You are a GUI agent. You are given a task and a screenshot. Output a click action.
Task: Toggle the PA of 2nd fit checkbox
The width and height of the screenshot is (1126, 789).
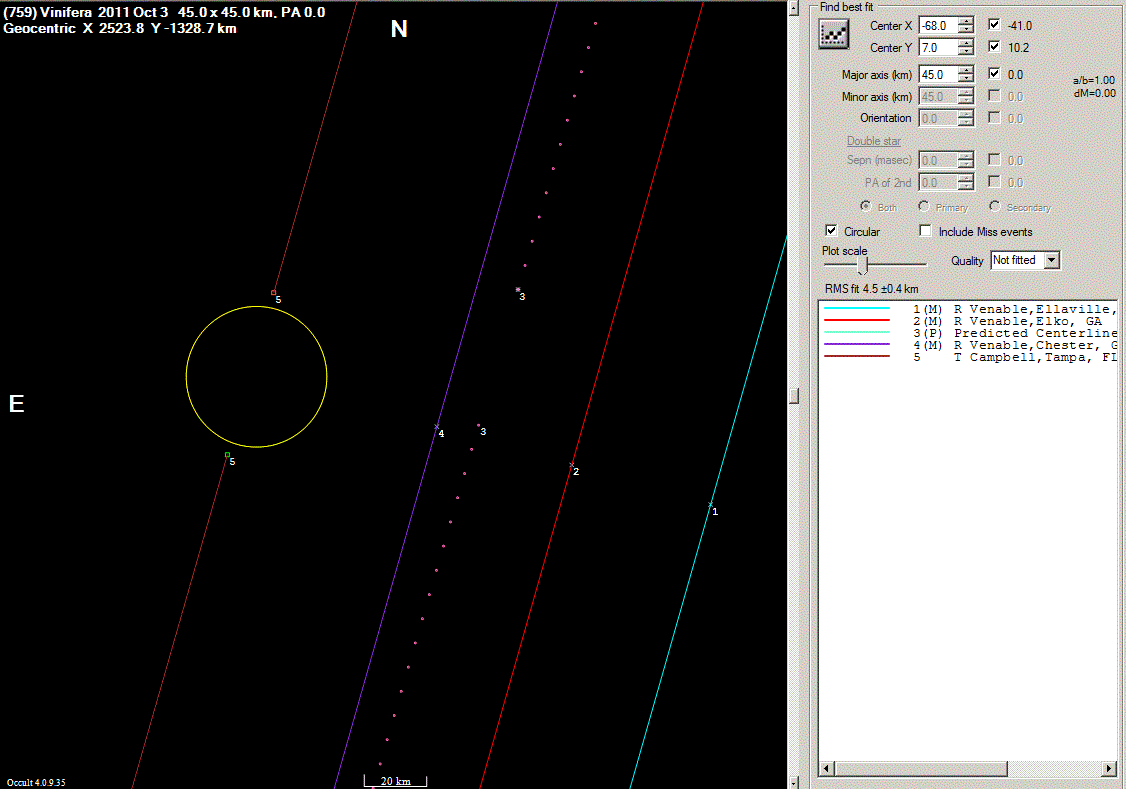point(994,182)
